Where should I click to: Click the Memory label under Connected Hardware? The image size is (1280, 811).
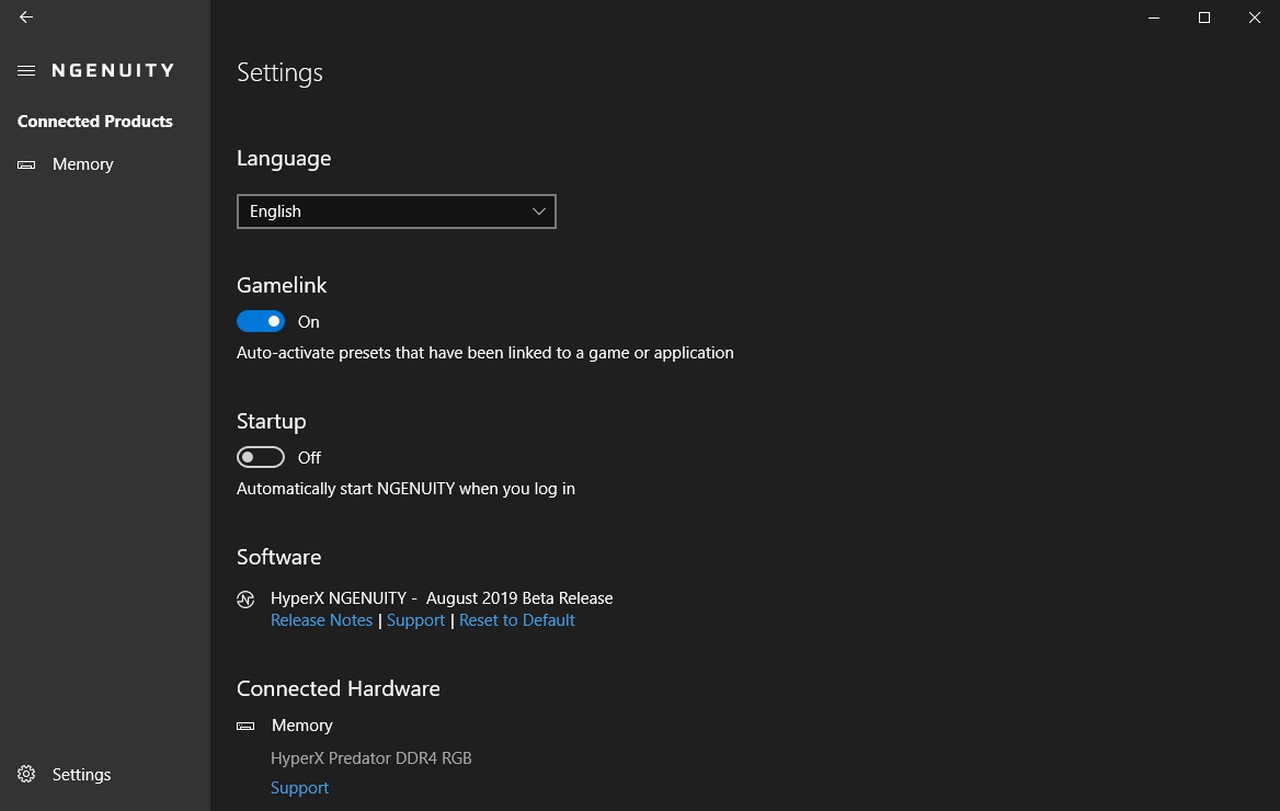302,726
